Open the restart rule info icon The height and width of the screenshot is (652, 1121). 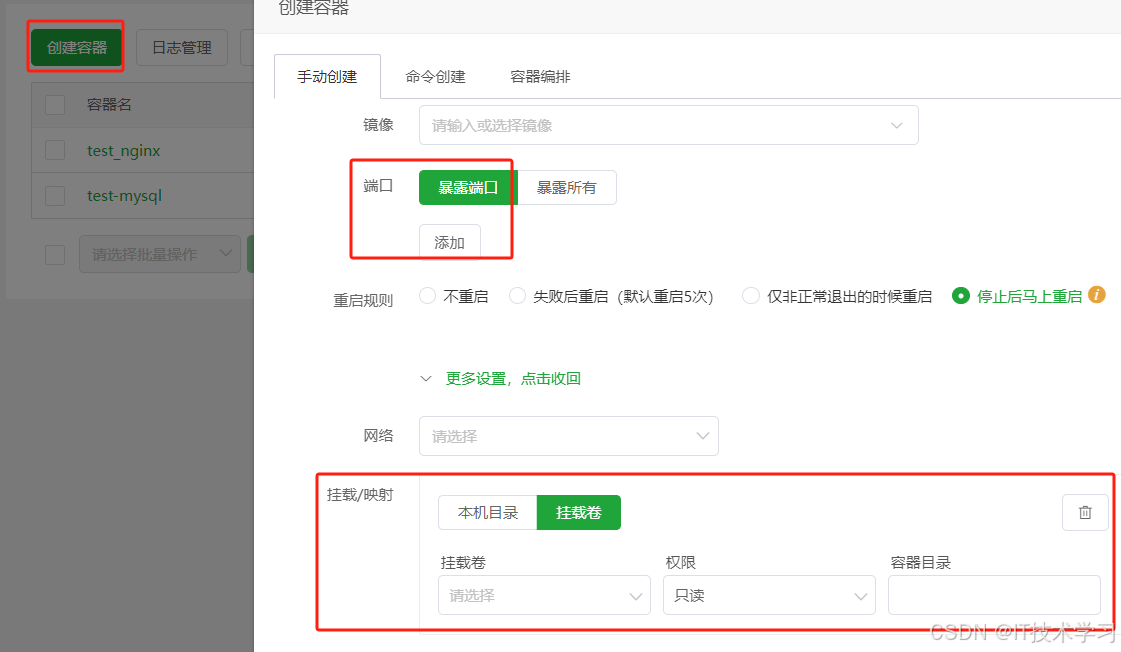pyautogui.click(x=1097, y=295)
